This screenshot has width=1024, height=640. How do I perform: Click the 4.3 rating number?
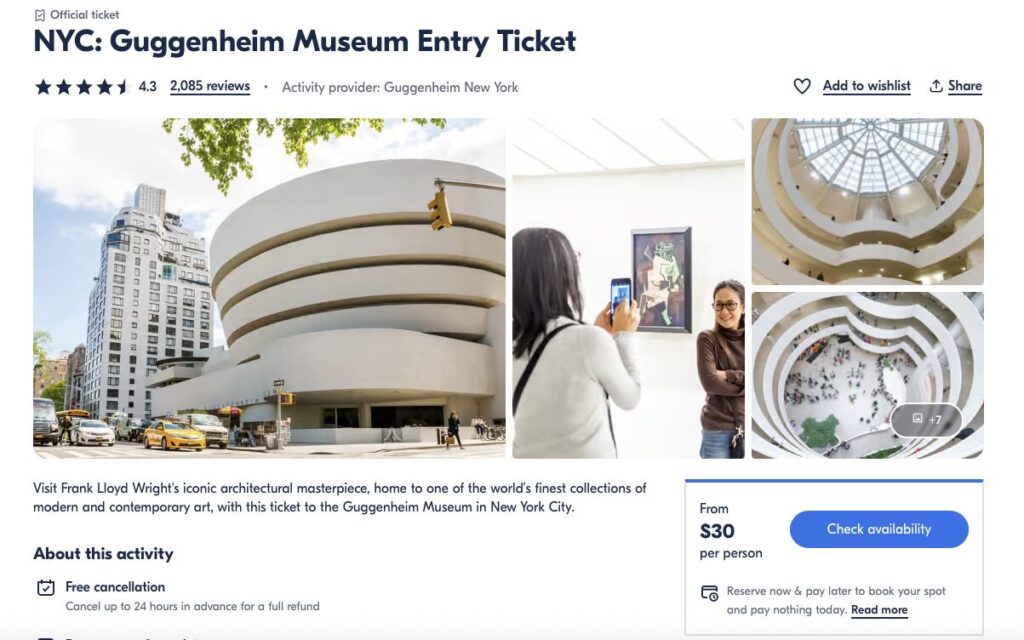[x=147, y=87]
